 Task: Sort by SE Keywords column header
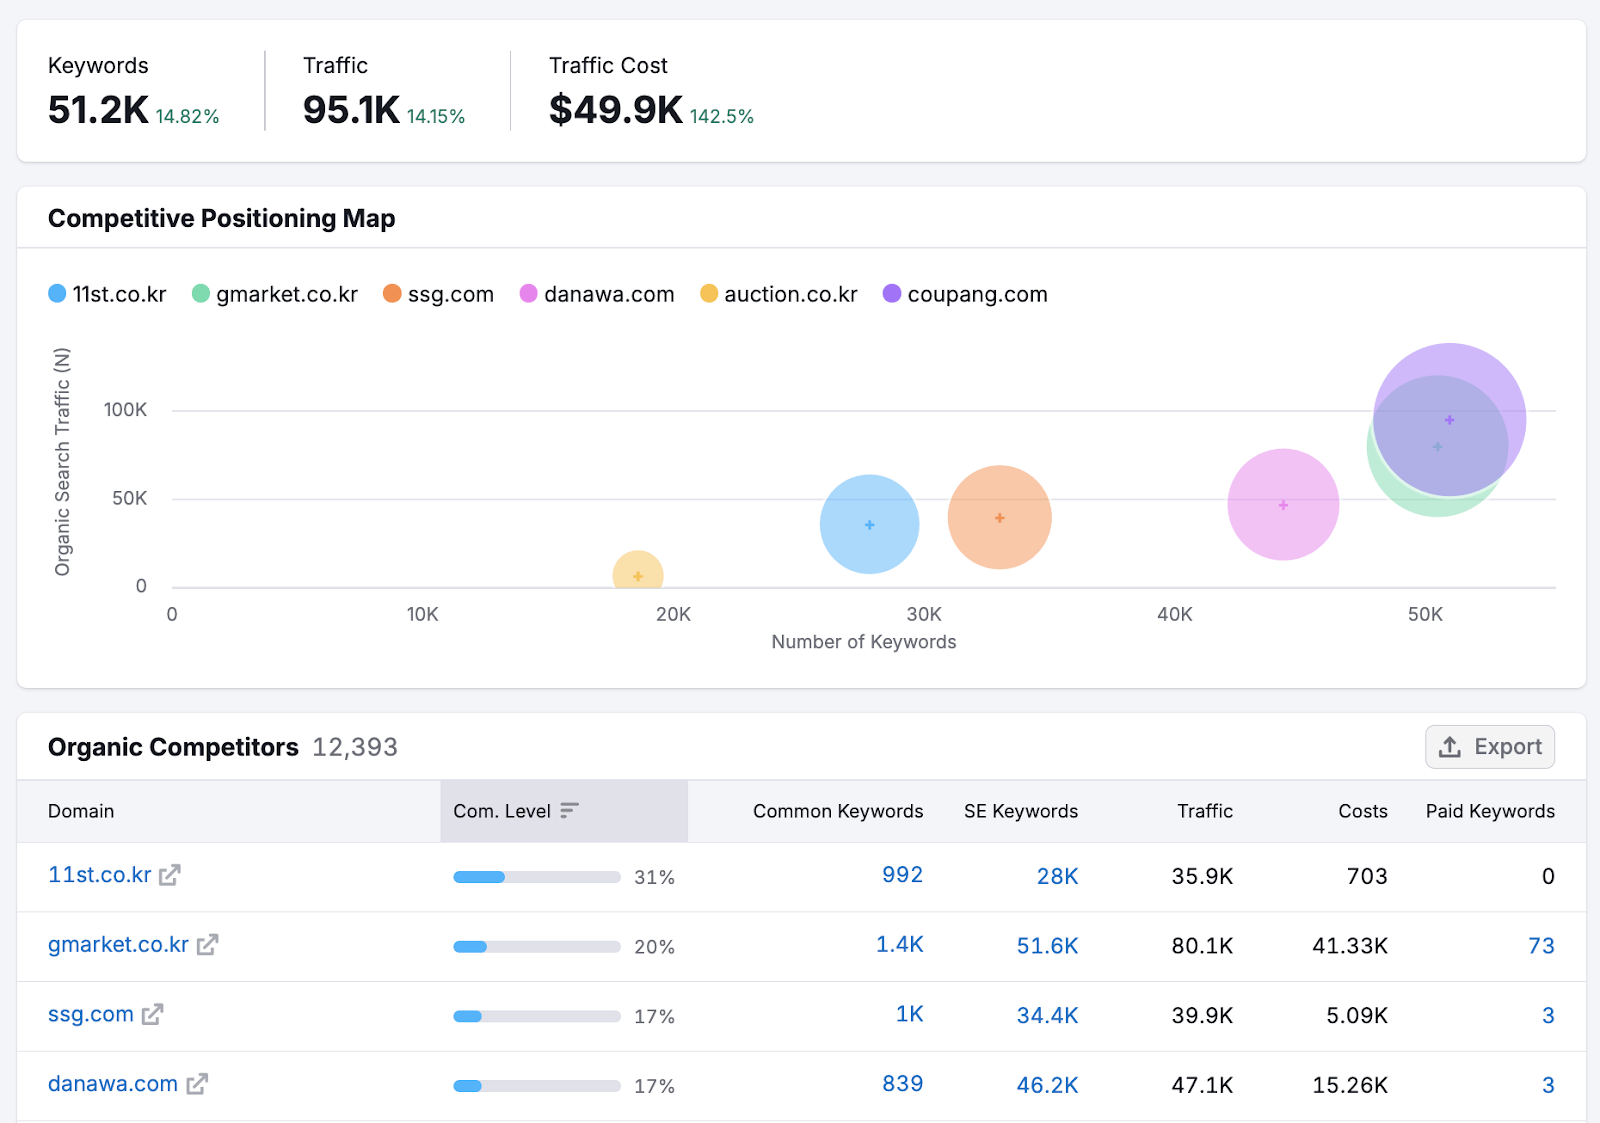(1020, 811)
